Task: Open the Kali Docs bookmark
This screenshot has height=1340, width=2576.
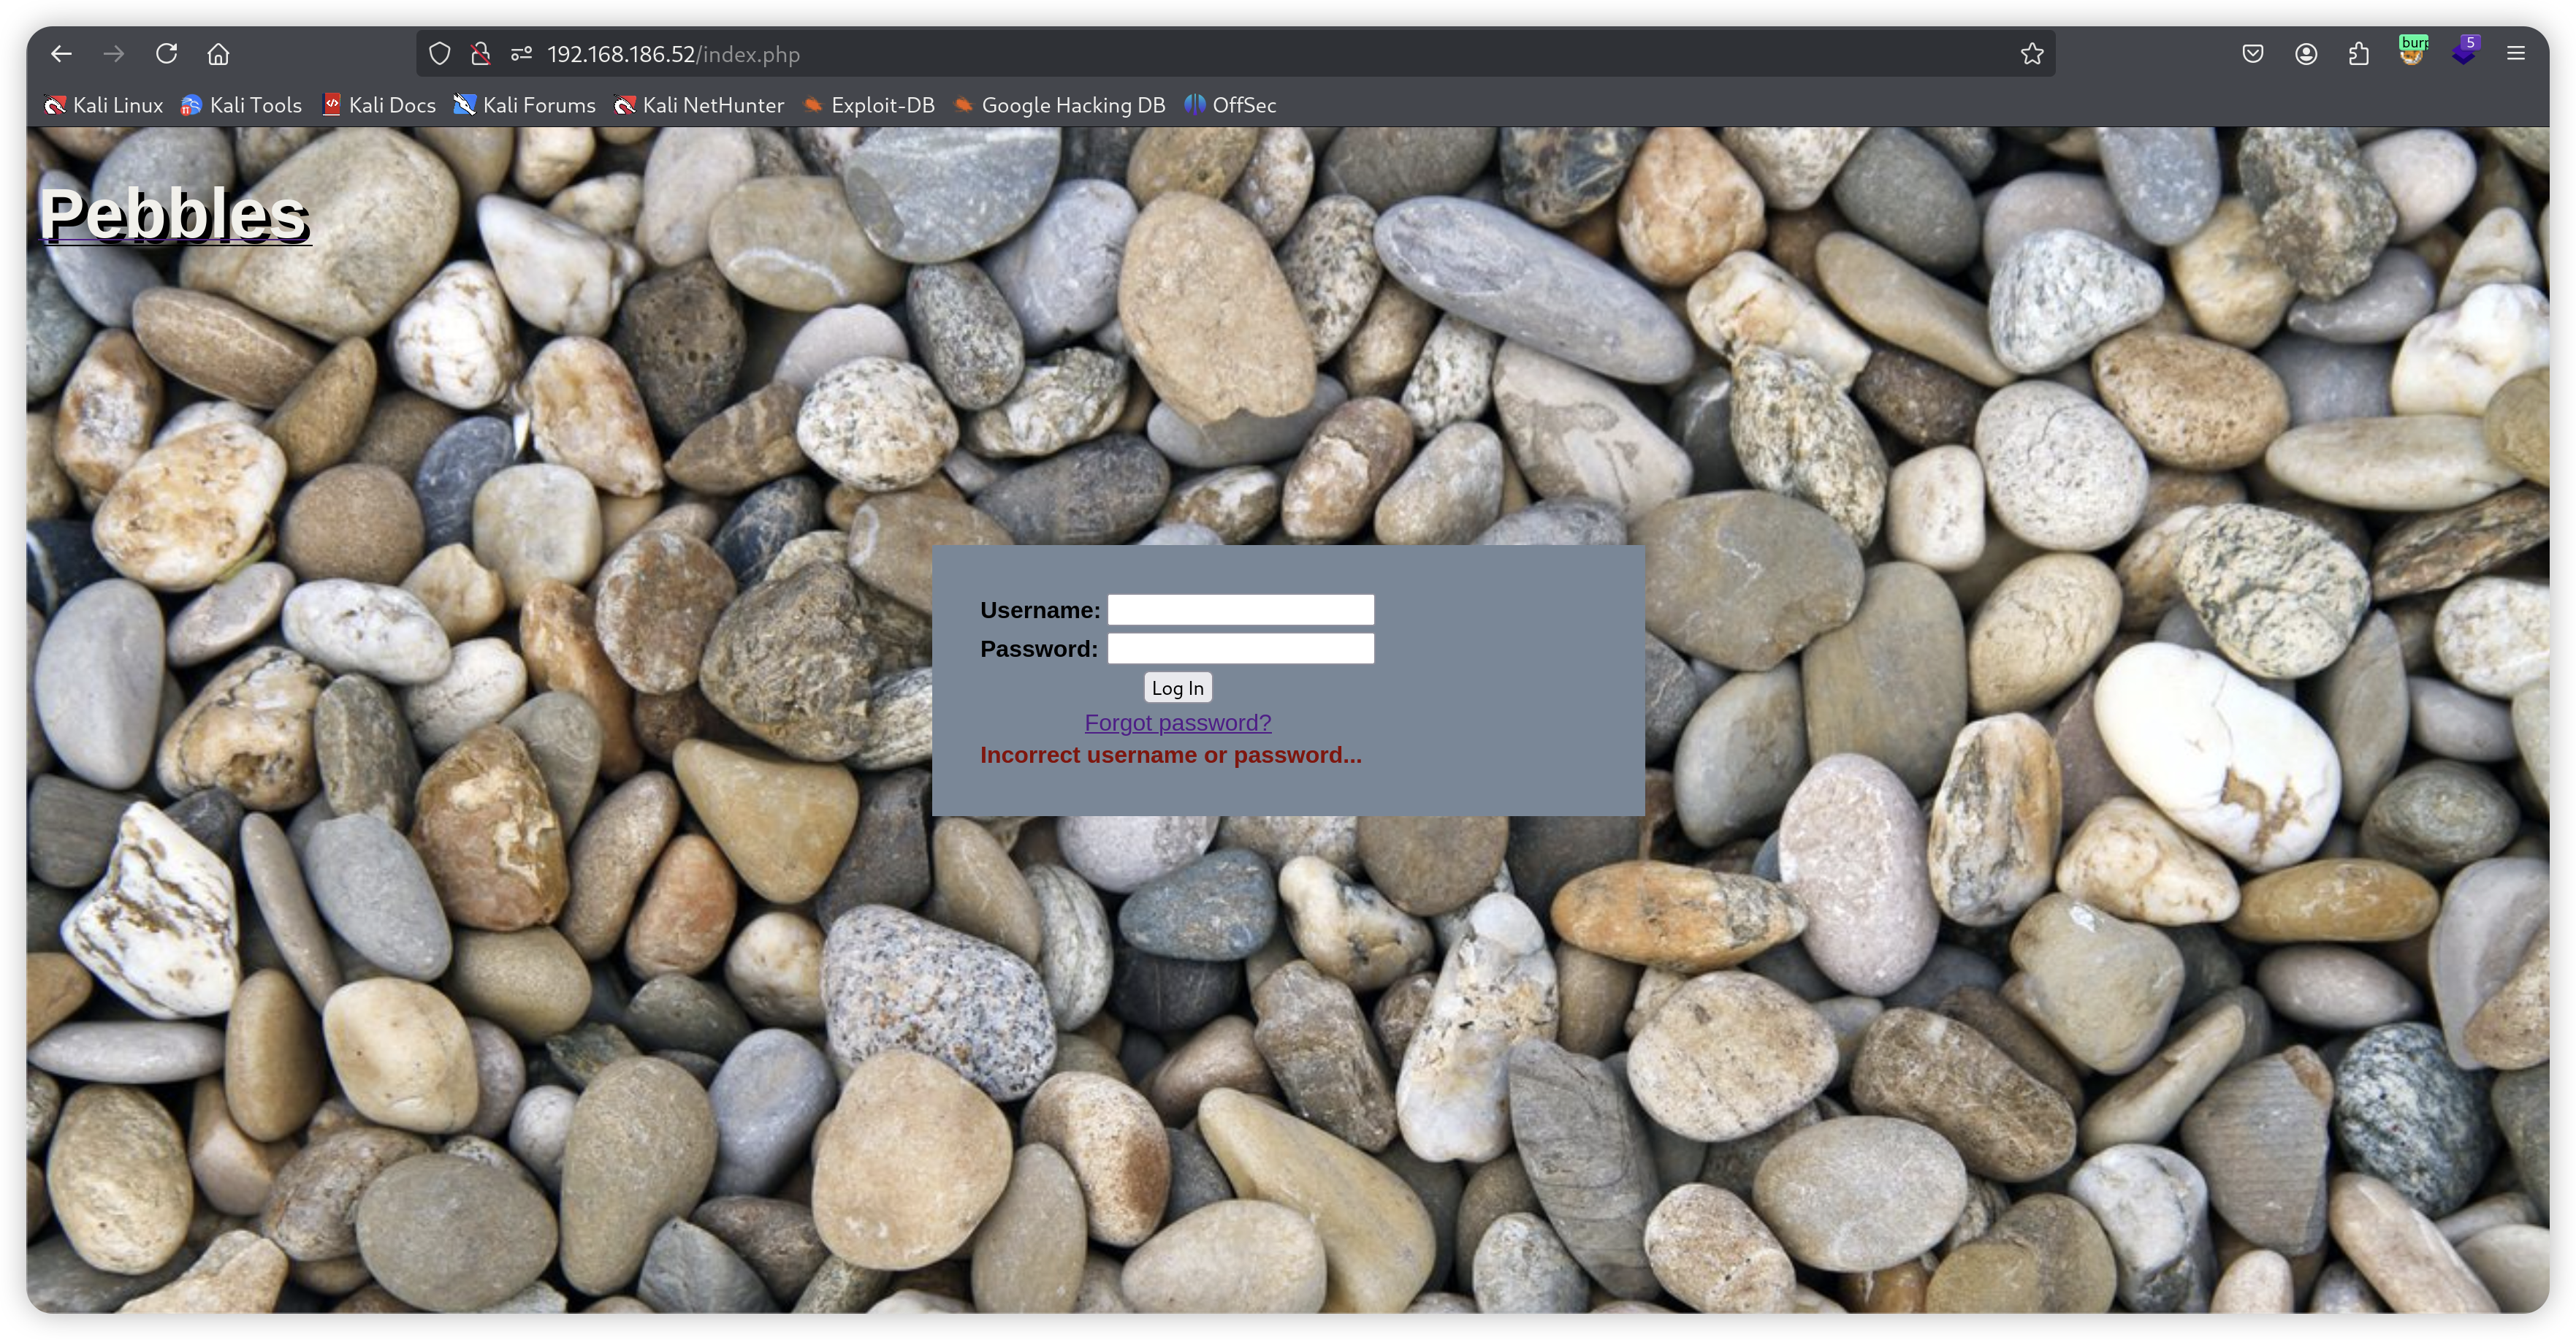Action: click(x=379, y=105)
